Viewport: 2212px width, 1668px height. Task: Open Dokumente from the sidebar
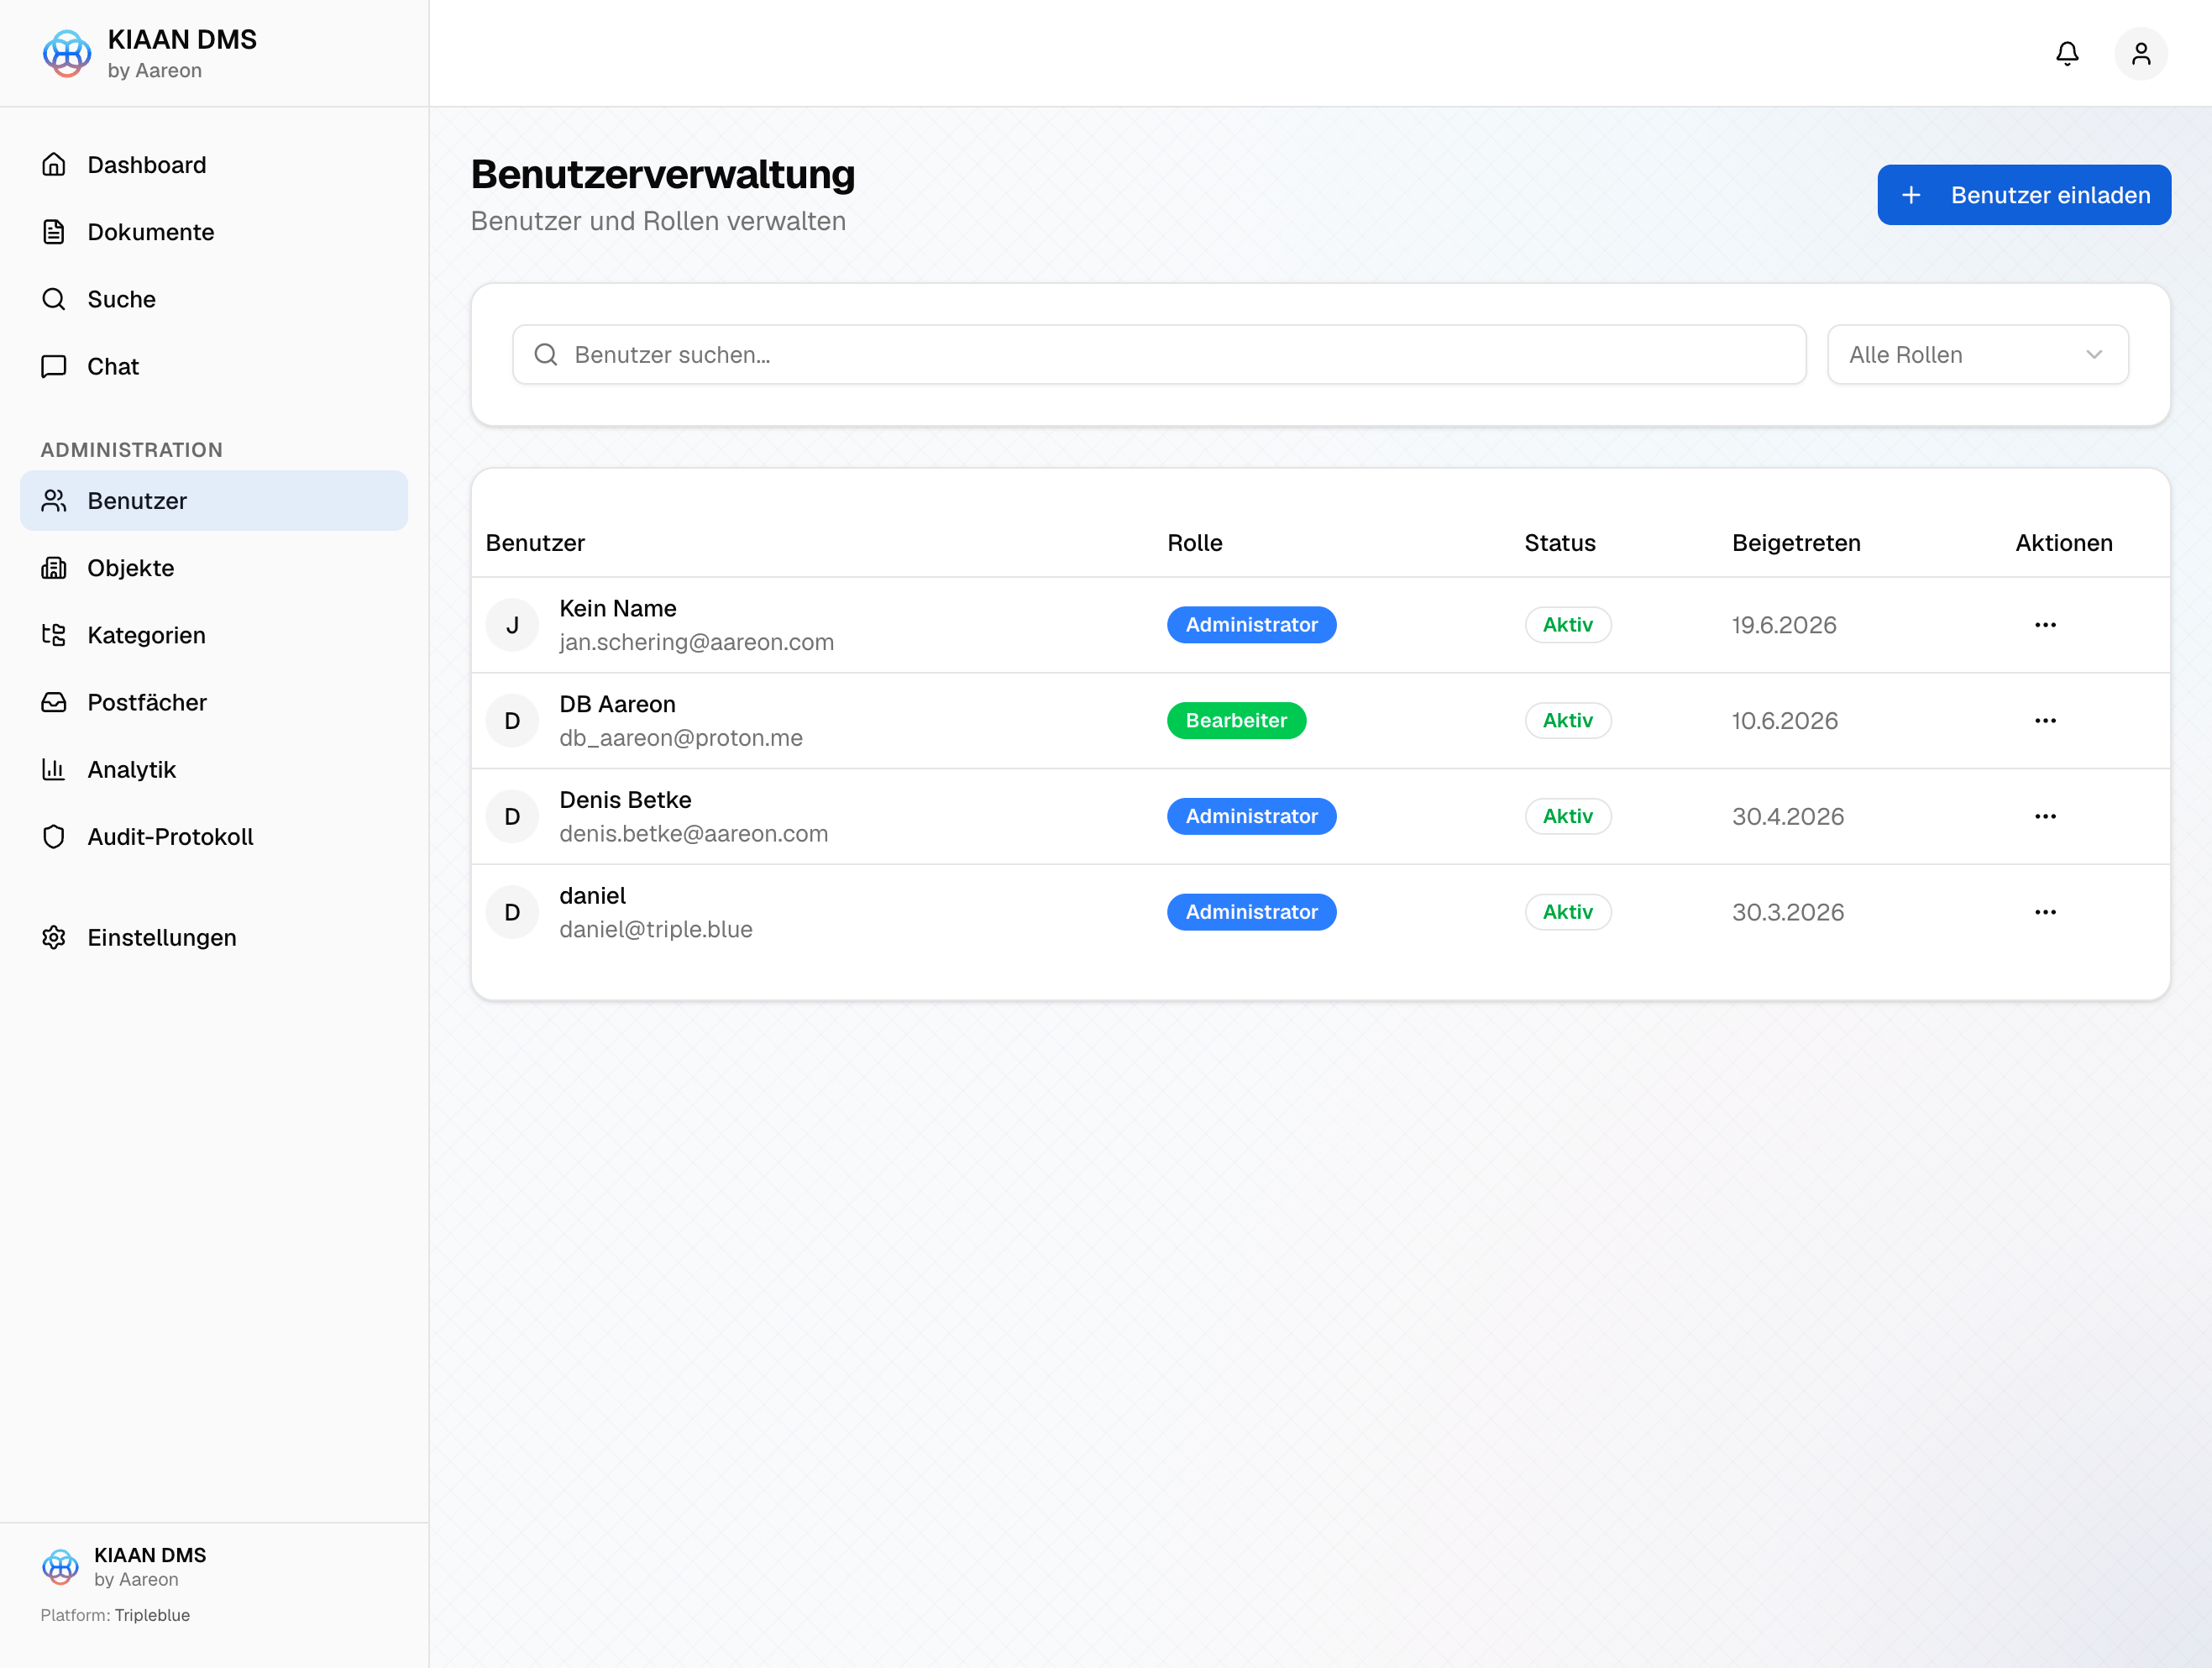tap(214, 231)
